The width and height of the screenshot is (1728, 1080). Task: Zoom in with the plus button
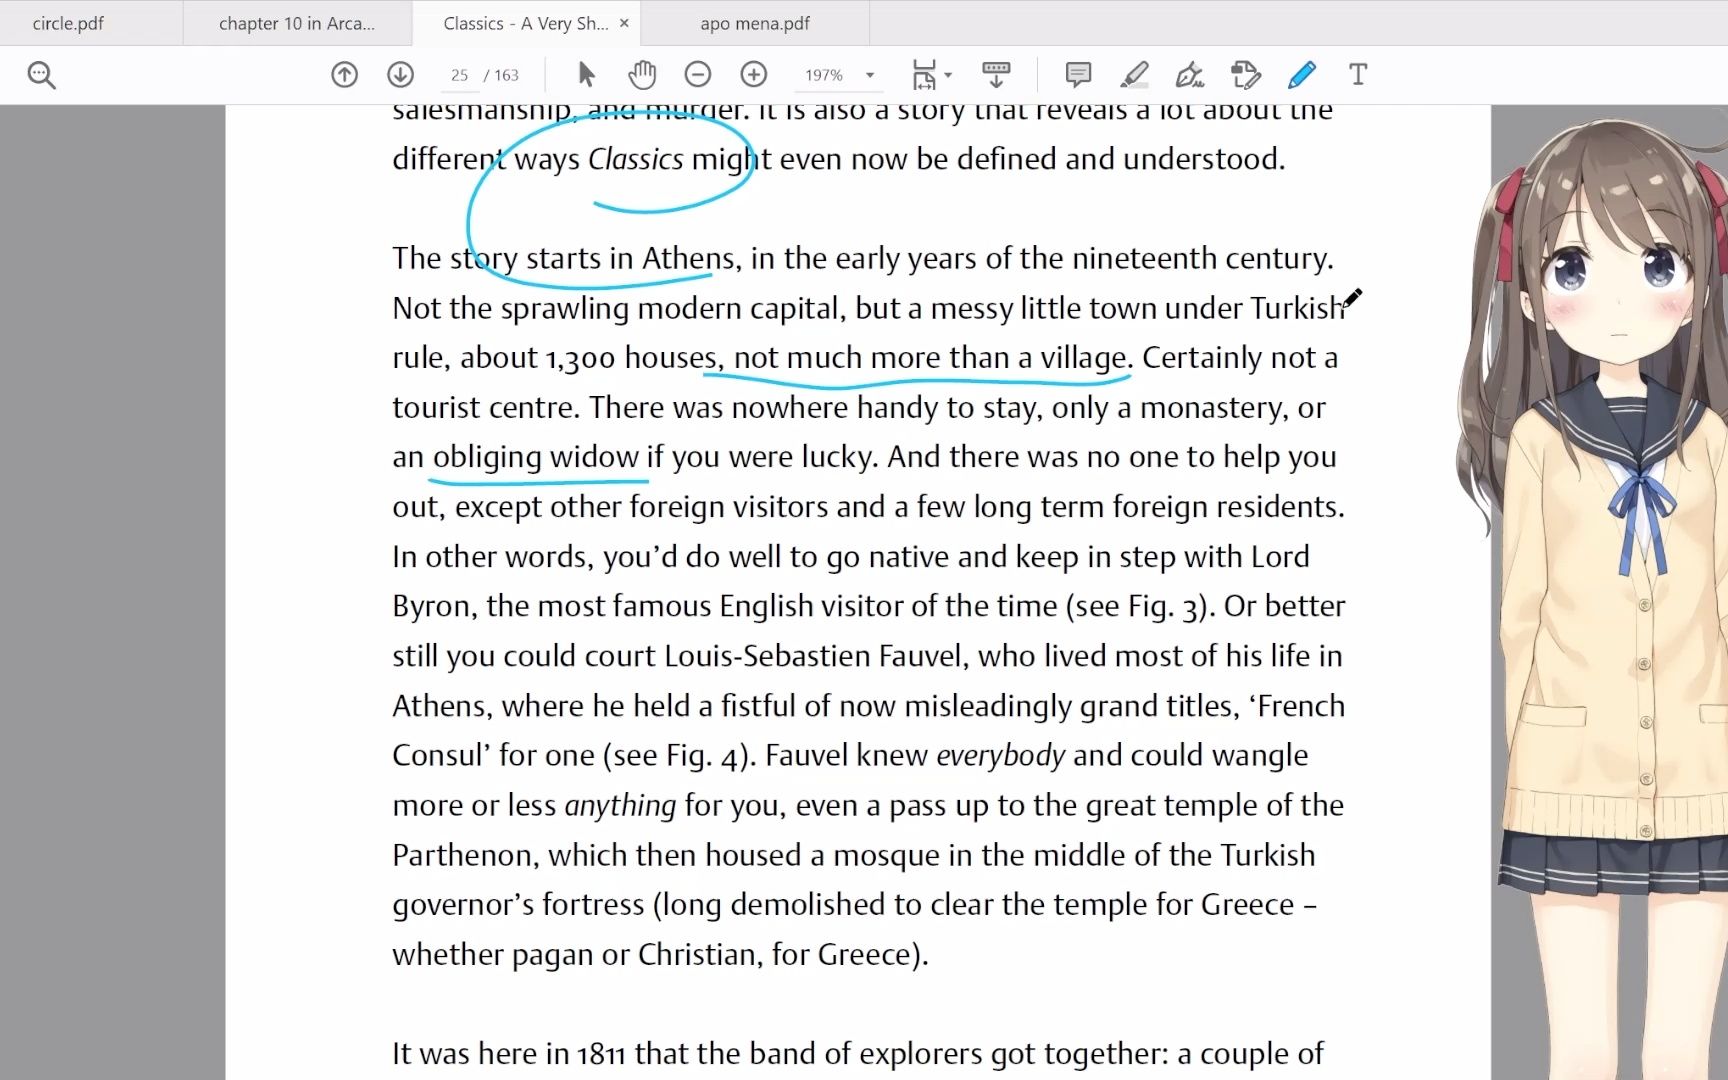click(754, 75)
